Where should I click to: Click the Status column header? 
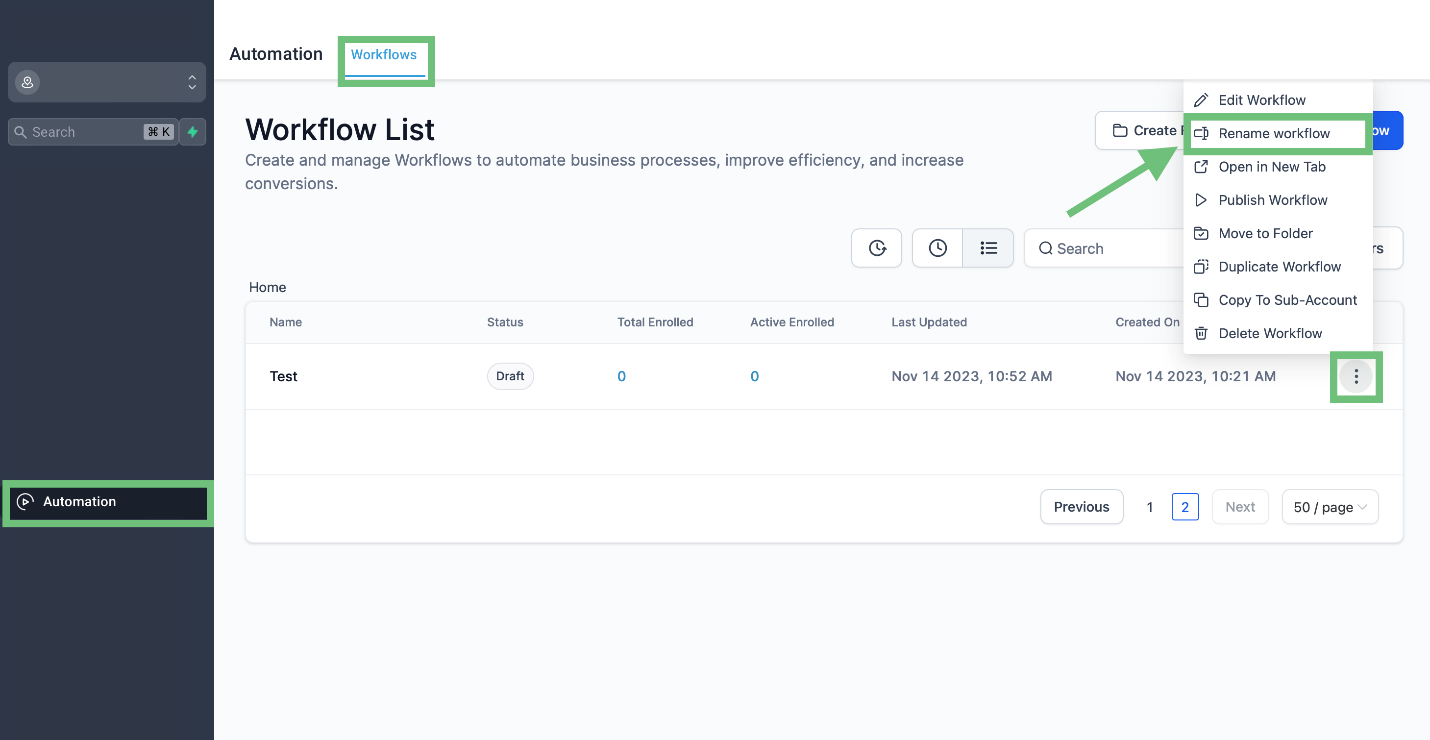point(505,322)
